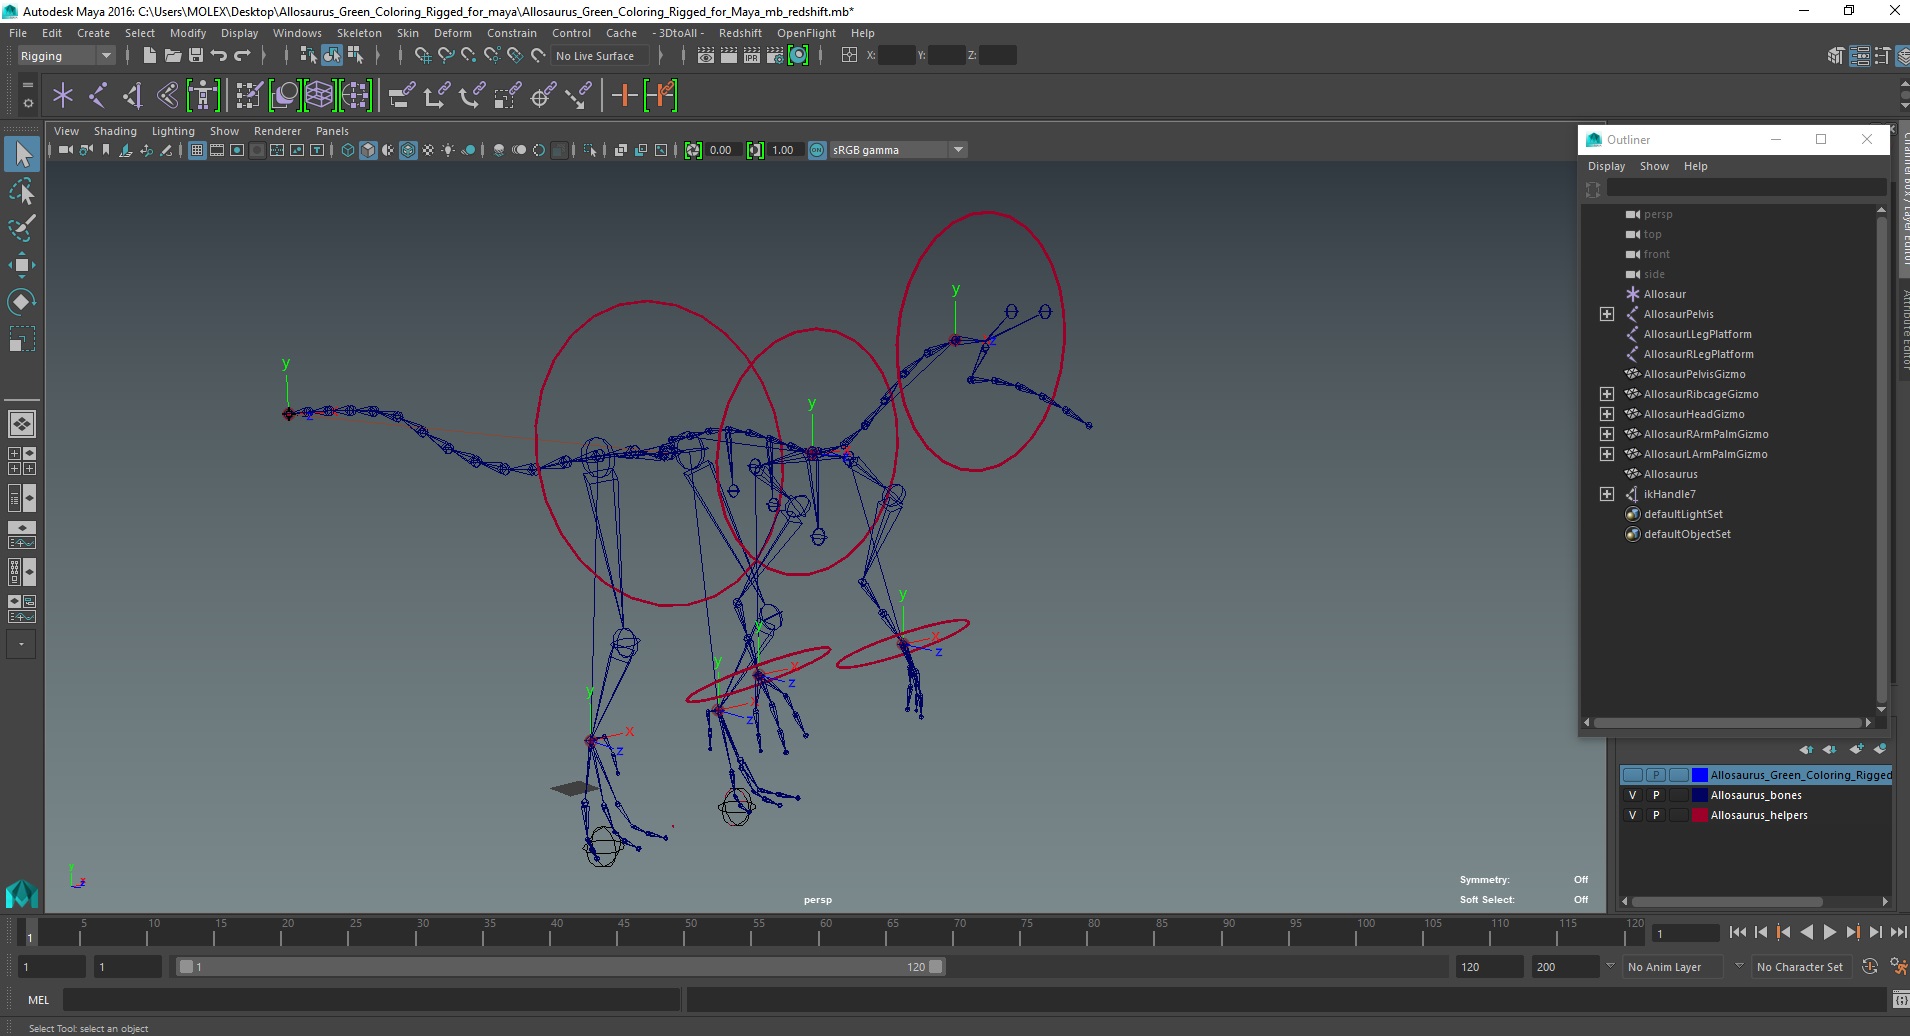Click the blue color swatch of Allosaurus_Green_Coloring_Rigged layer
The image size is (1910, 1036).
[1699, 775]
